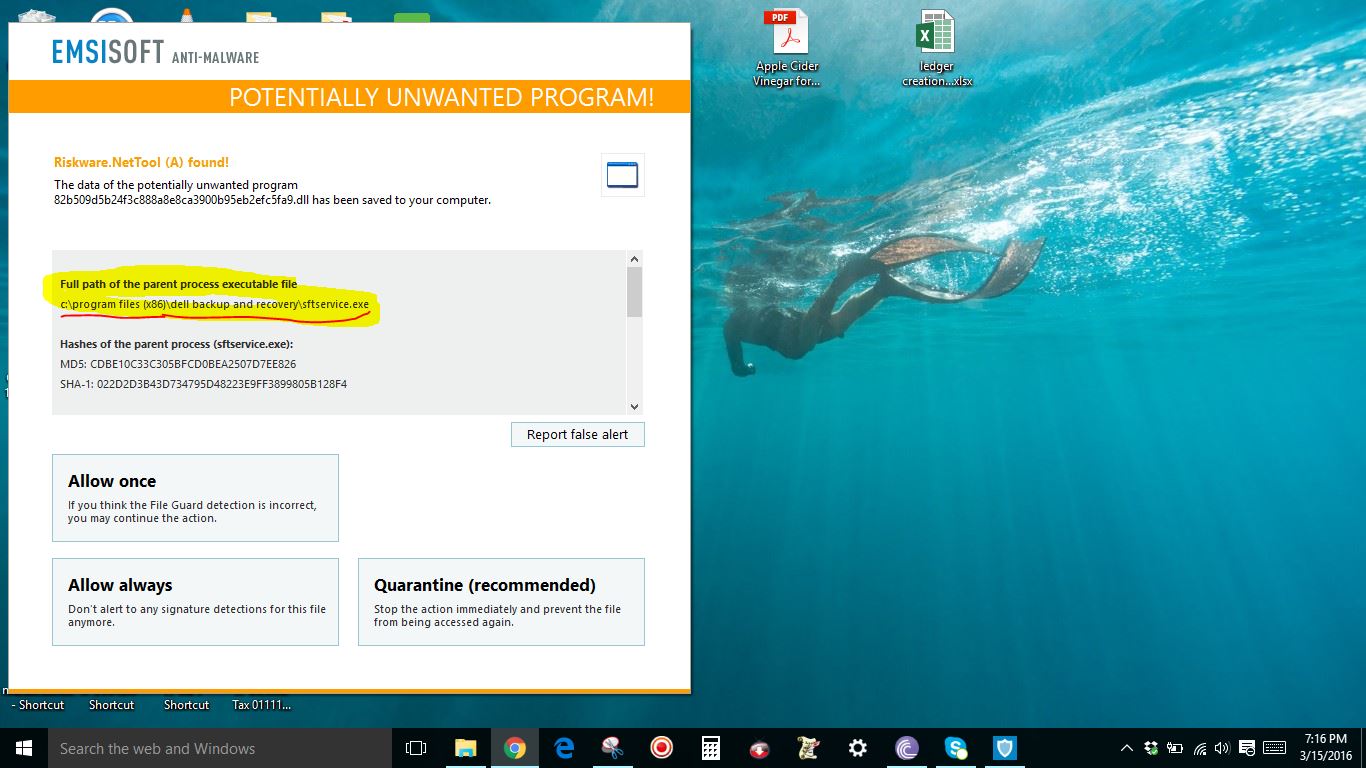Open red circle recorder app on taskbar
Screen dimensions: 1366x768
662,748
